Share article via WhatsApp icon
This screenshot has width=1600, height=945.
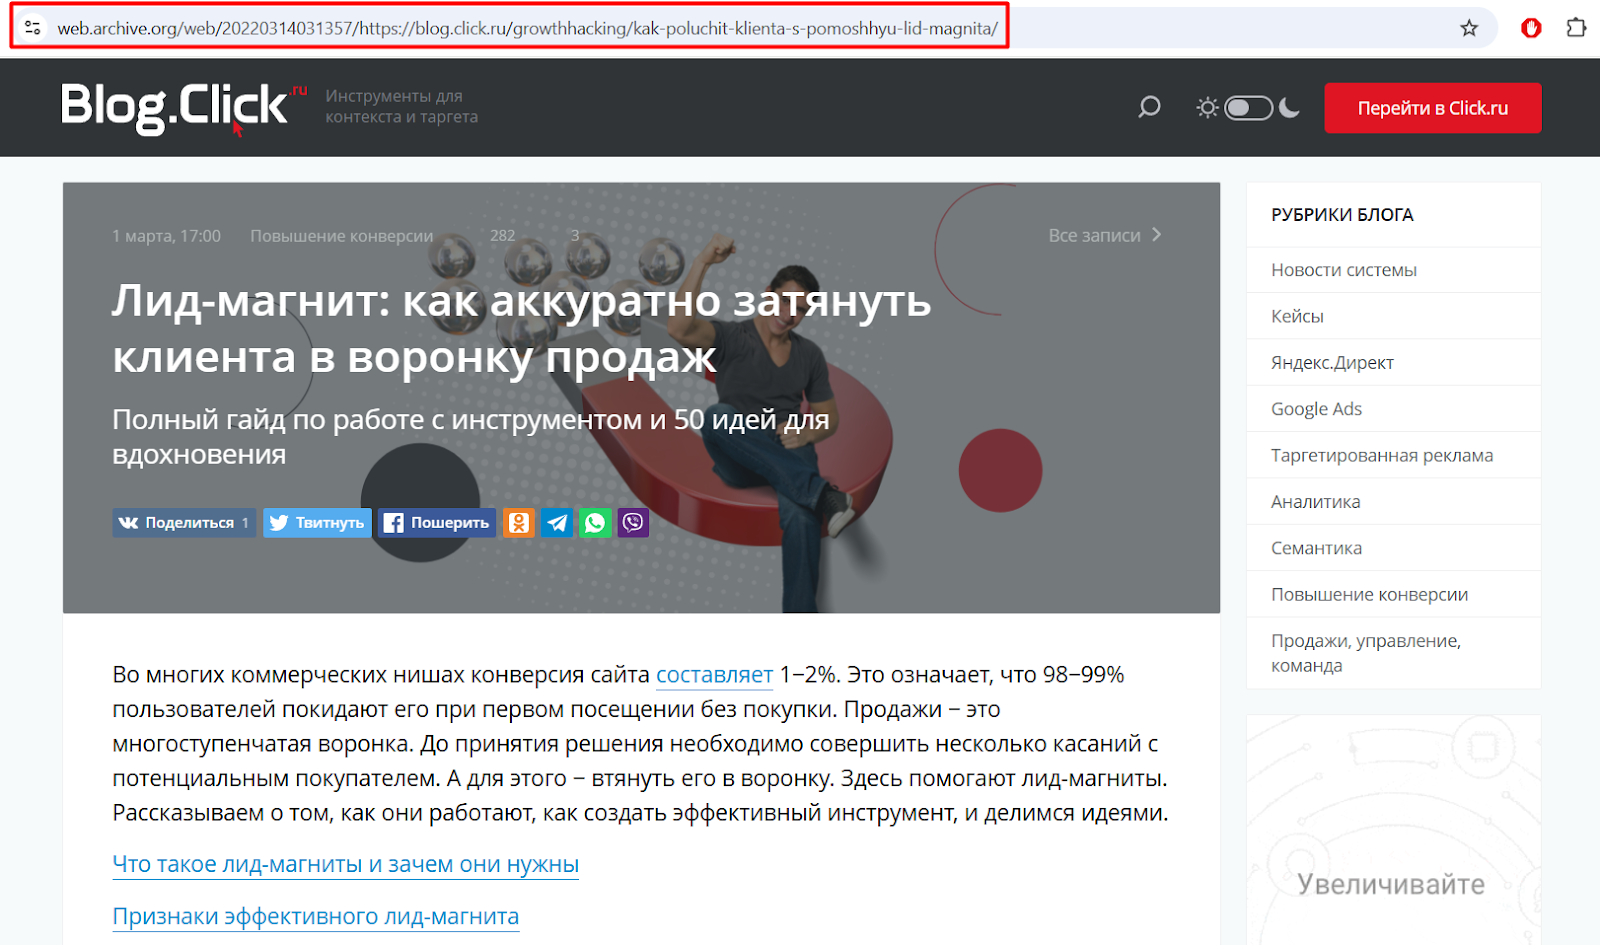click(595, 522)
